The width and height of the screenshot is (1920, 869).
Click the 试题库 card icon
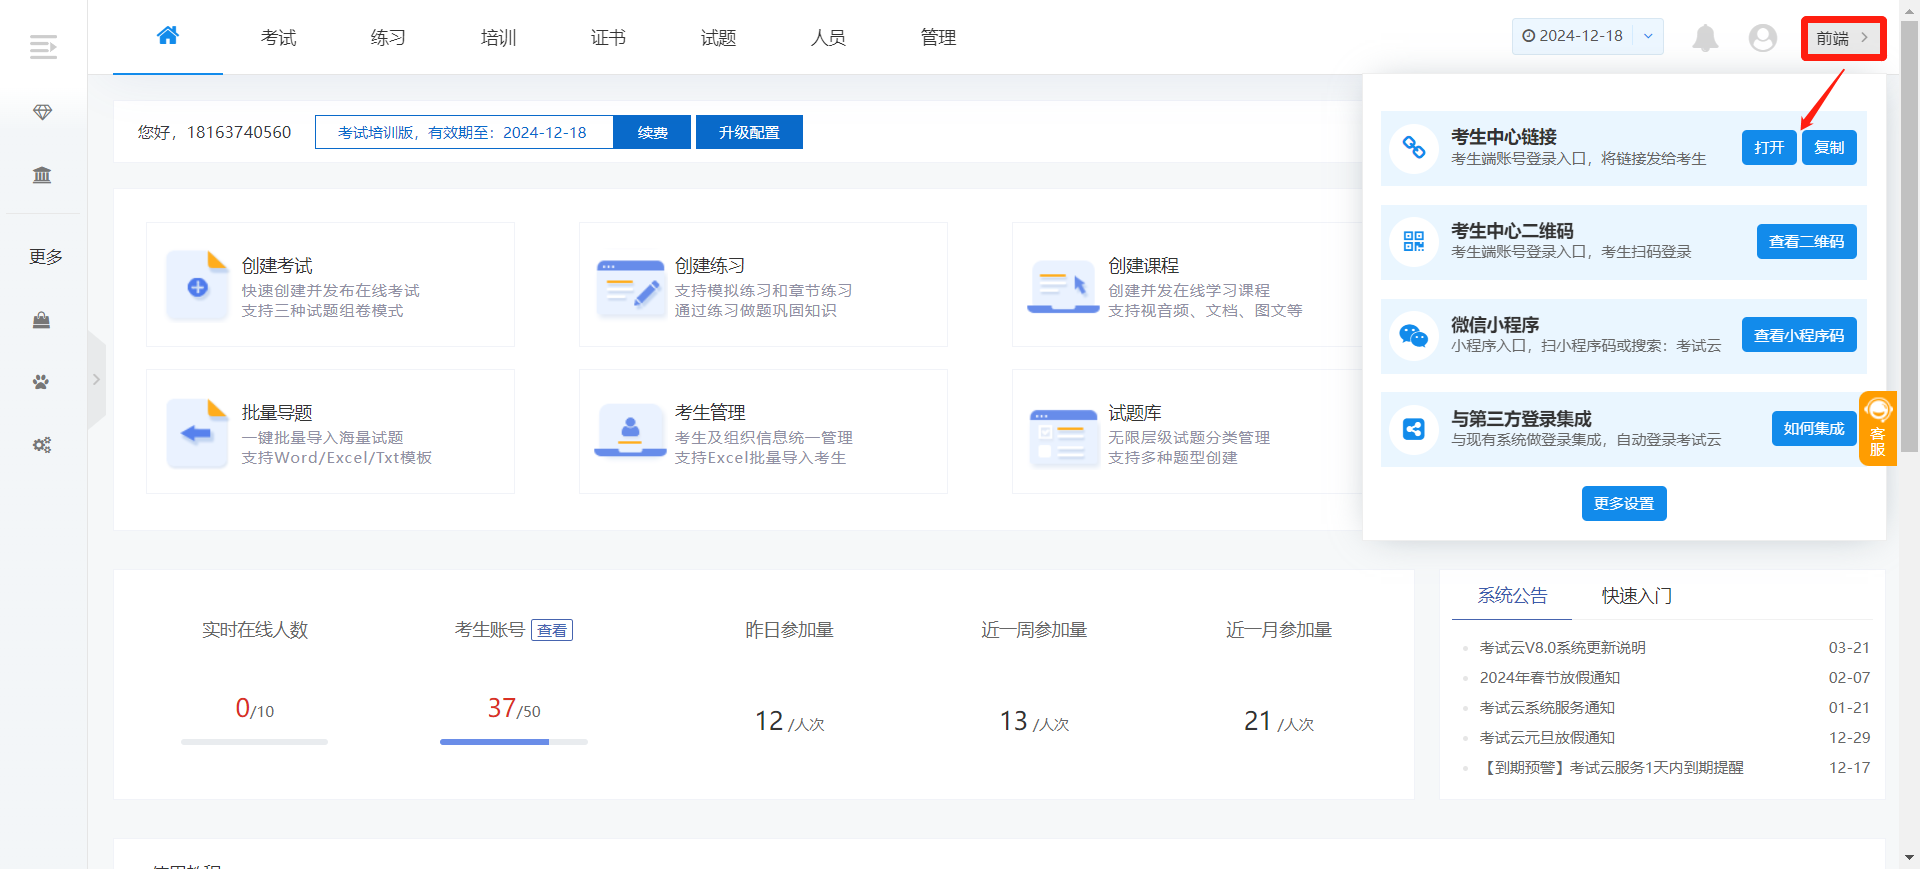coord(1064,438)
